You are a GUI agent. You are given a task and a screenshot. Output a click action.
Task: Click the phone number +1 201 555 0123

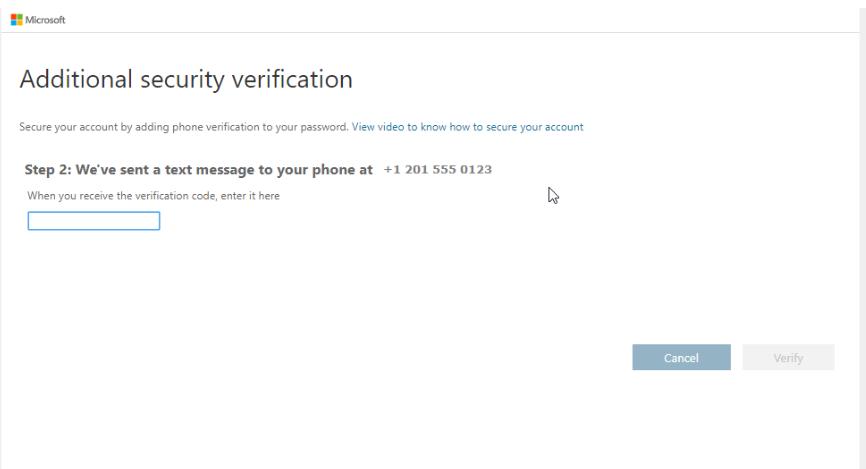437,170
